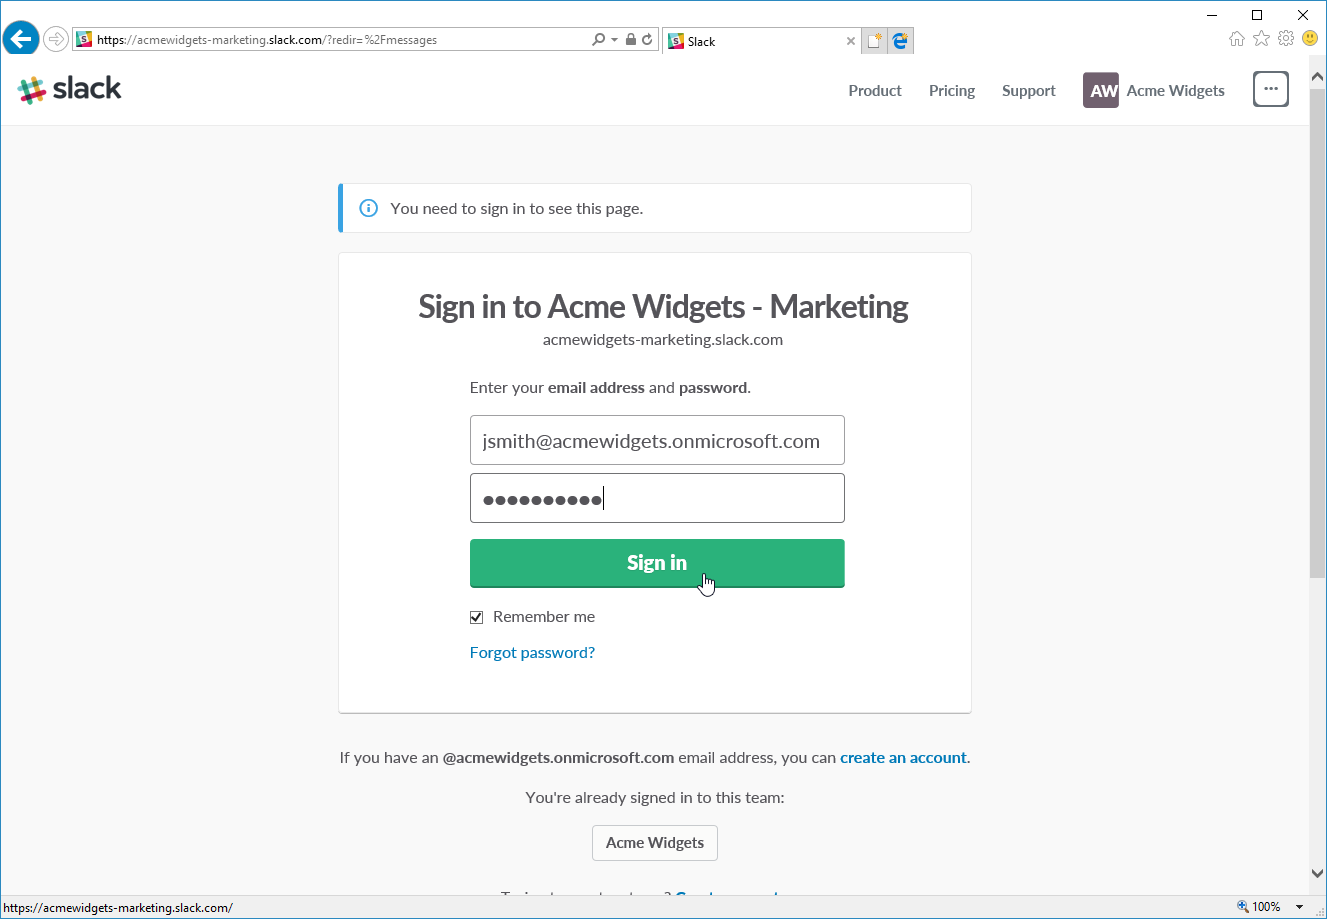Viewport: 1327px width, 919px height.
Task: Maximize the browser window
Action: 1257,15
